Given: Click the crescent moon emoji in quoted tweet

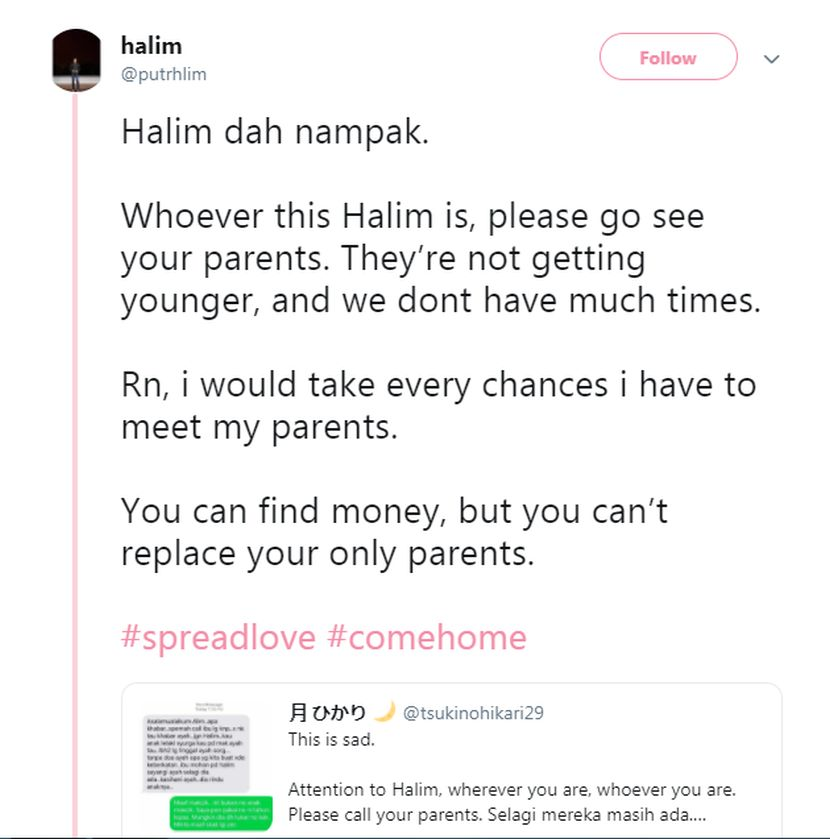Looking at the screenshot, I should coord(384,712).
